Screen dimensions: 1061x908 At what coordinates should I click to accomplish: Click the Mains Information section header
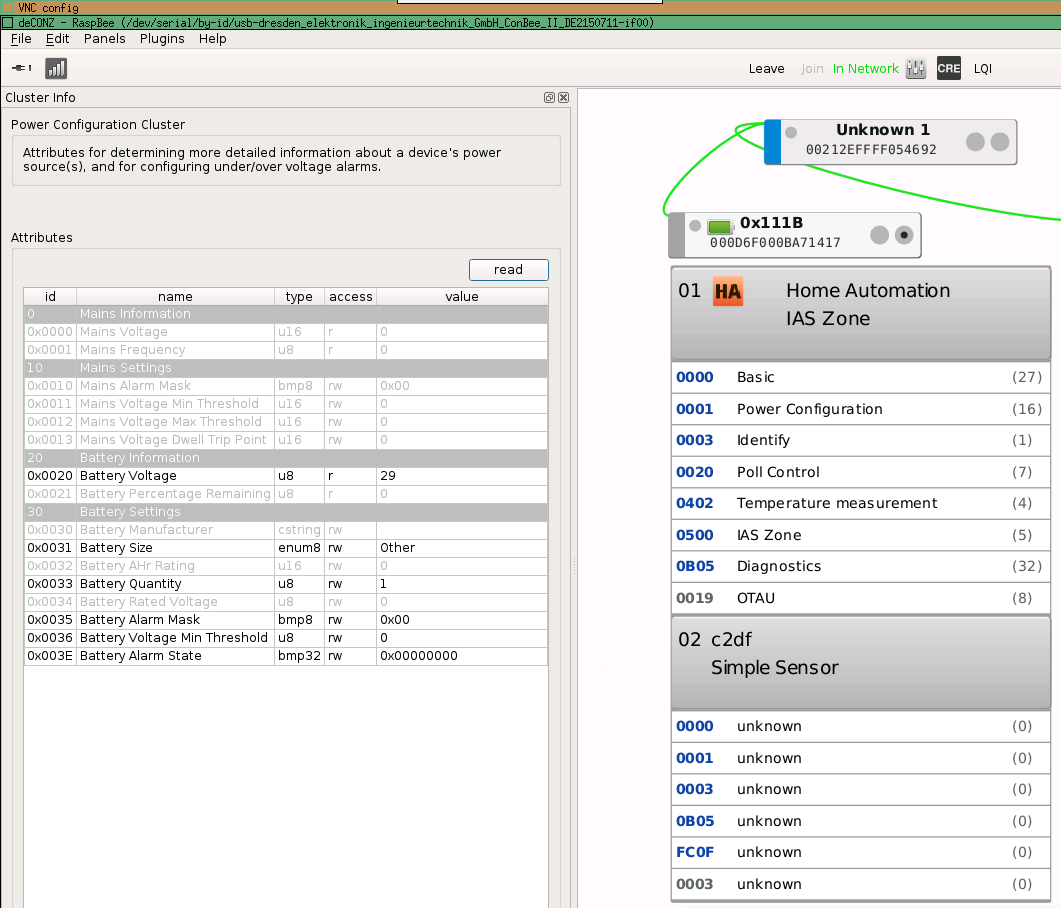[x=286, y=314]
